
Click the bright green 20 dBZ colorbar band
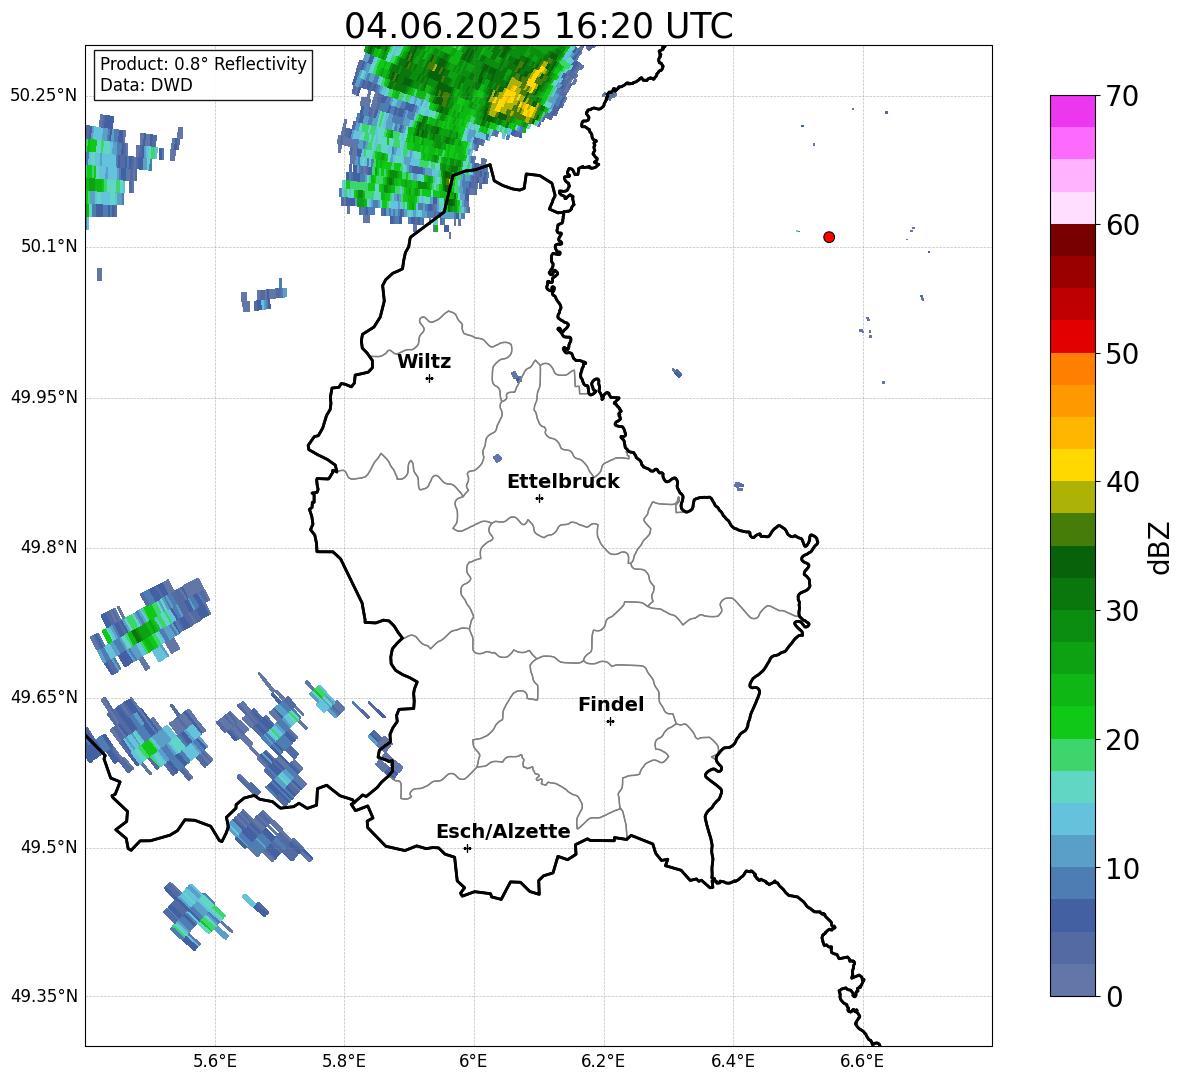coord(1072,722)
